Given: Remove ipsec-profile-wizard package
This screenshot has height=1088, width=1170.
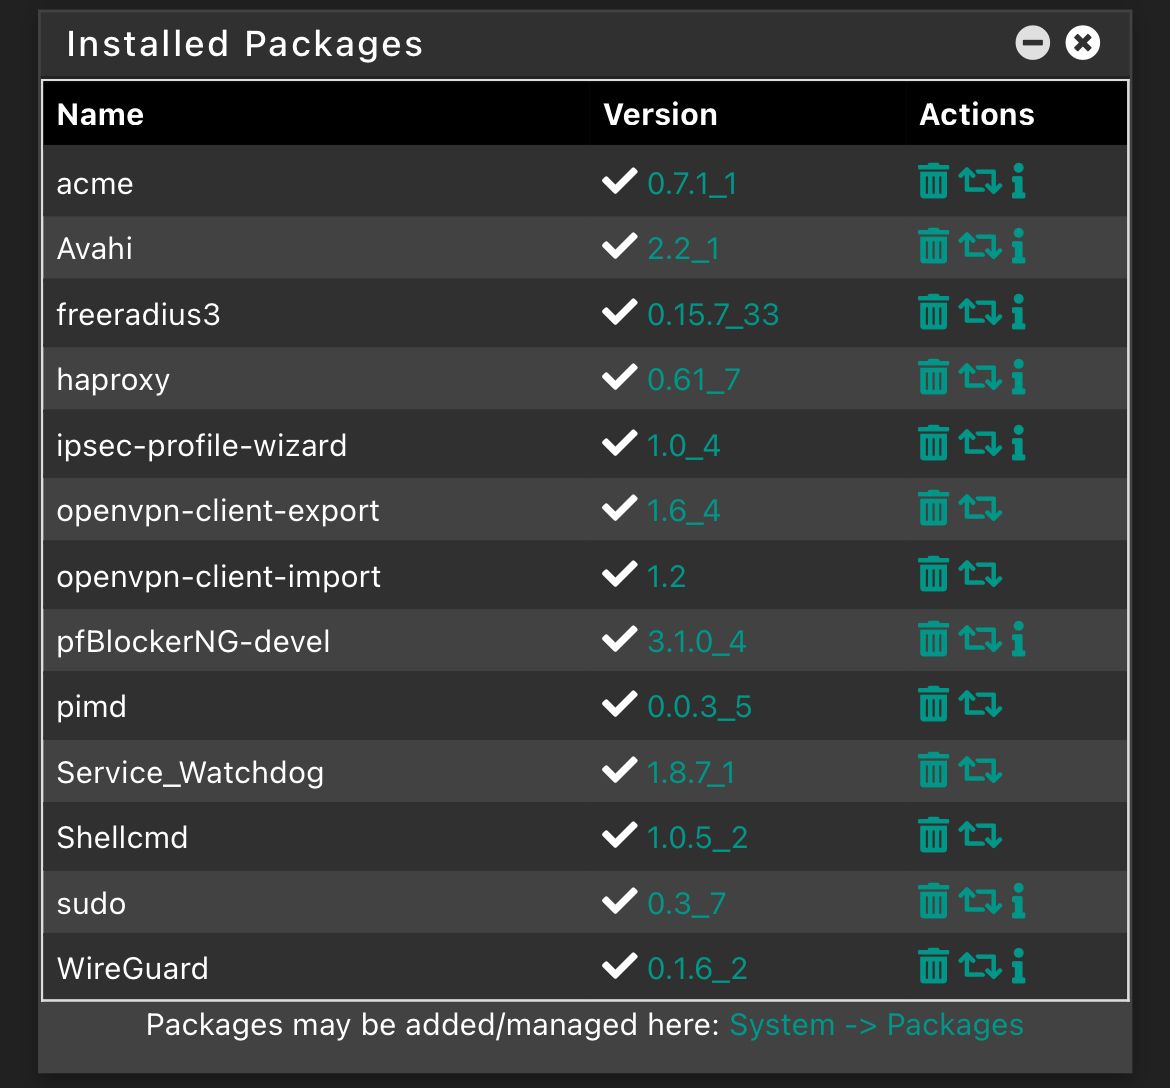Looking at the screenshot, I should (933, 443).
